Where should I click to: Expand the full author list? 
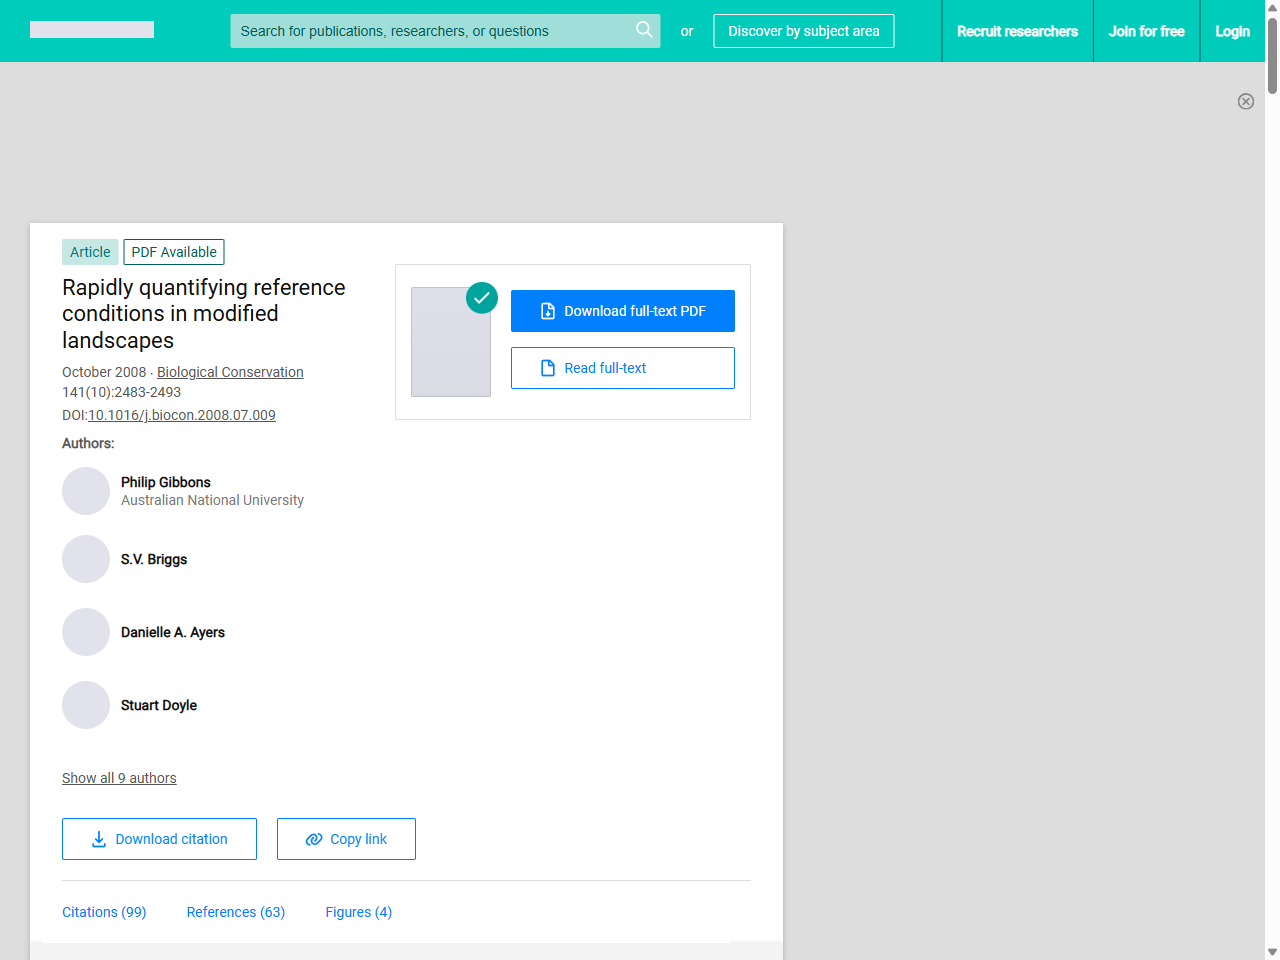click(x=119, y=778)
